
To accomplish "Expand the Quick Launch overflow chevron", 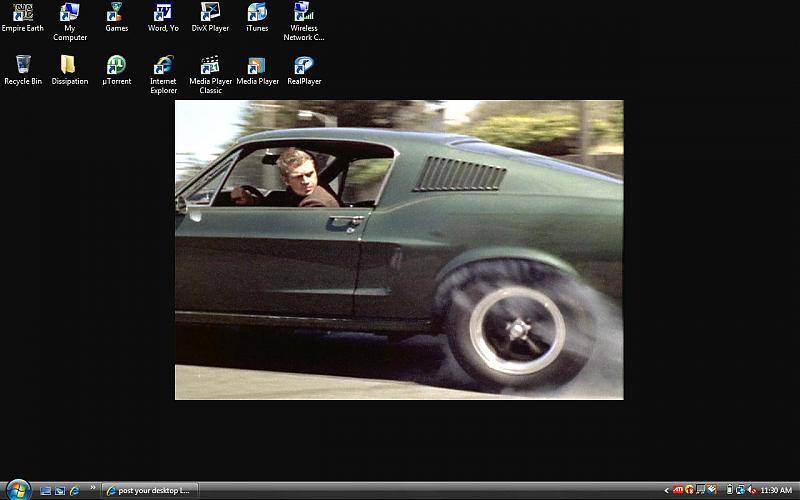I will [93, 488].
